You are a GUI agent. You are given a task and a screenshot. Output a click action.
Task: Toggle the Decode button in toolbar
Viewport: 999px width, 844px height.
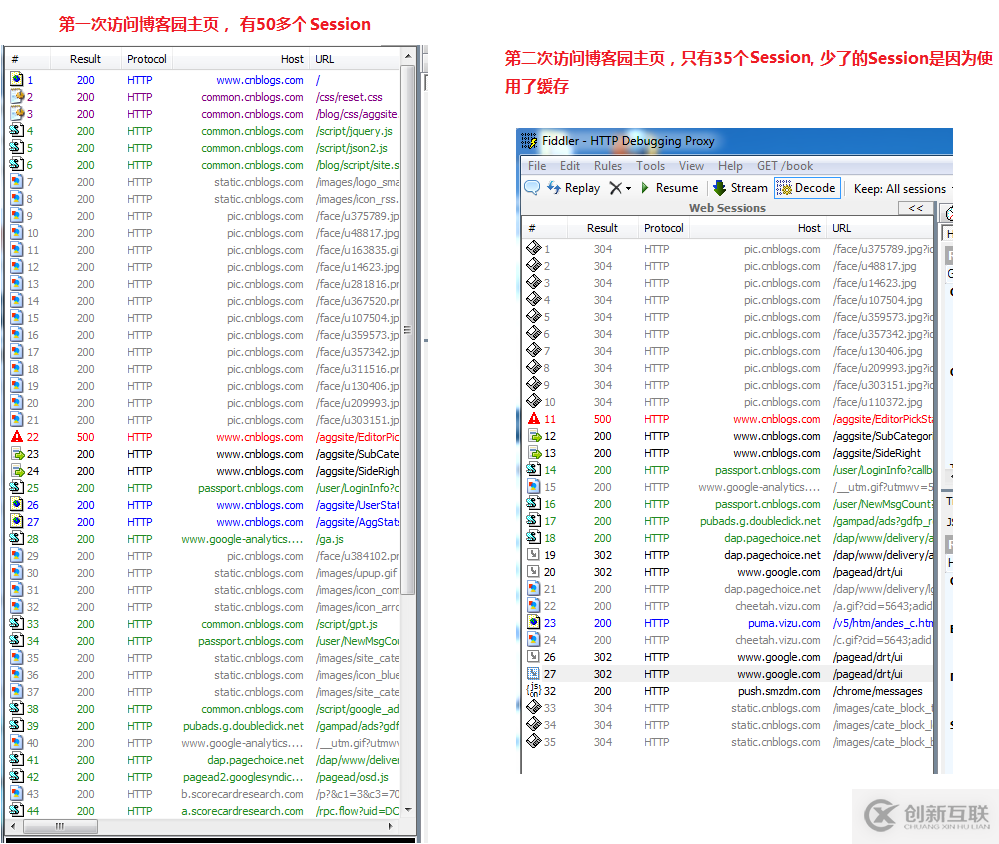(x=807, y=188)
